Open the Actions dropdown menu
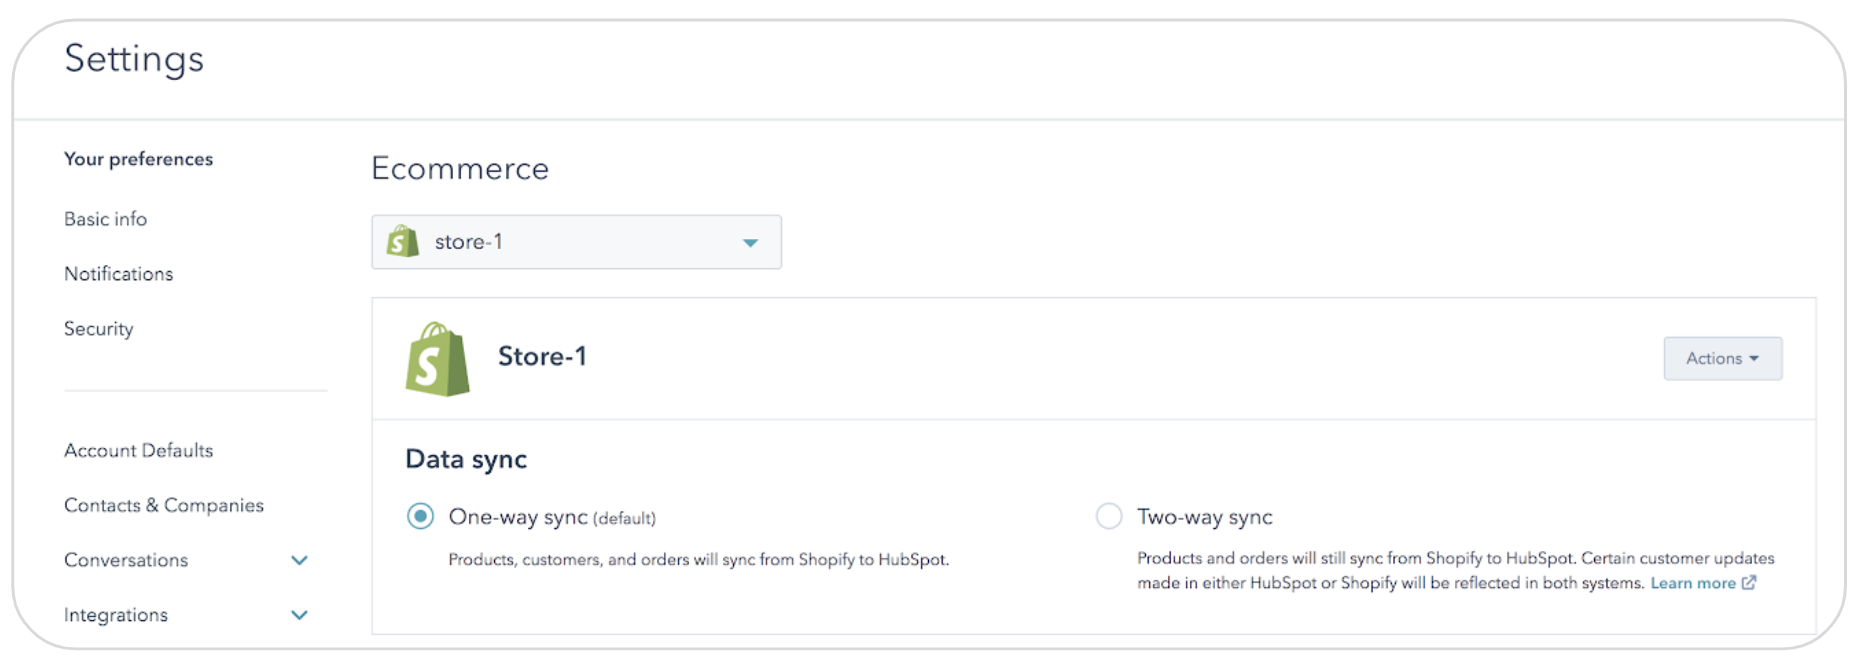1858x660 pixels. click(x=1722, y=358)
